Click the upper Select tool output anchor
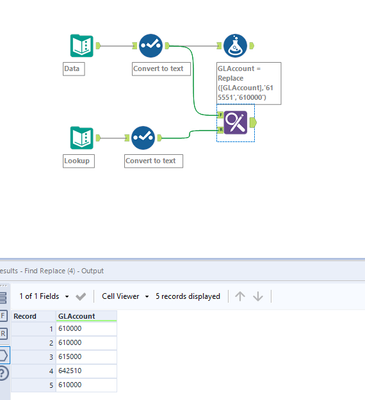365x400 pixels. (x=167, y=46)
